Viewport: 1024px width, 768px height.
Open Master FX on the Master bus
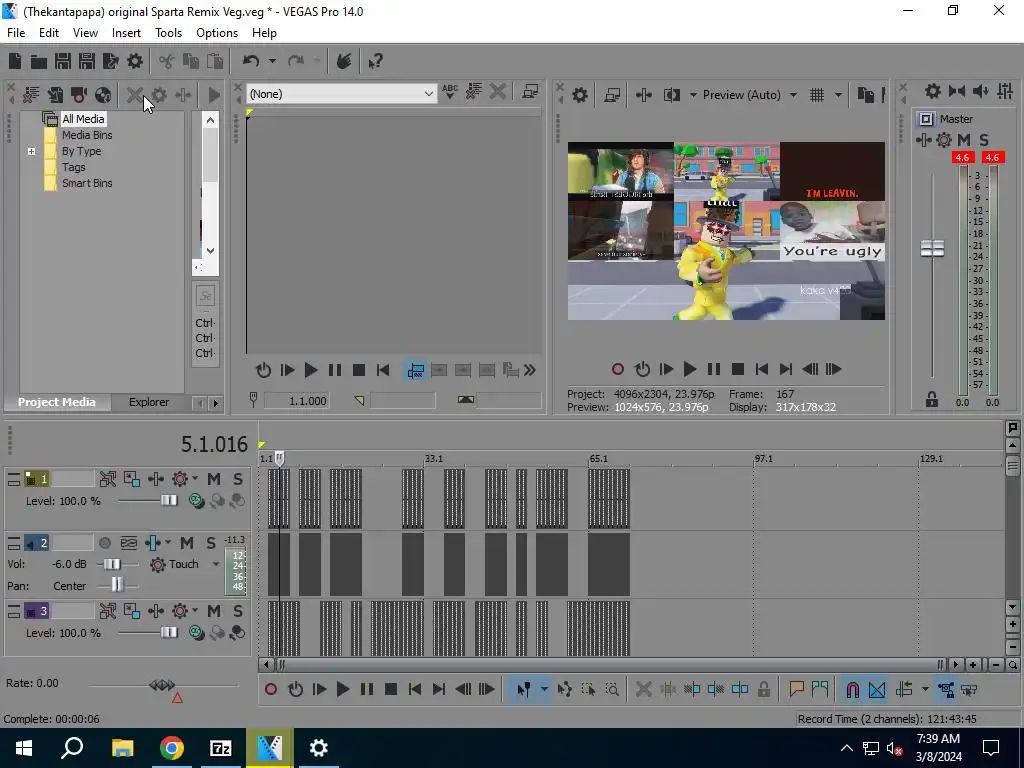pyautogui.click(x=923, y=140)
